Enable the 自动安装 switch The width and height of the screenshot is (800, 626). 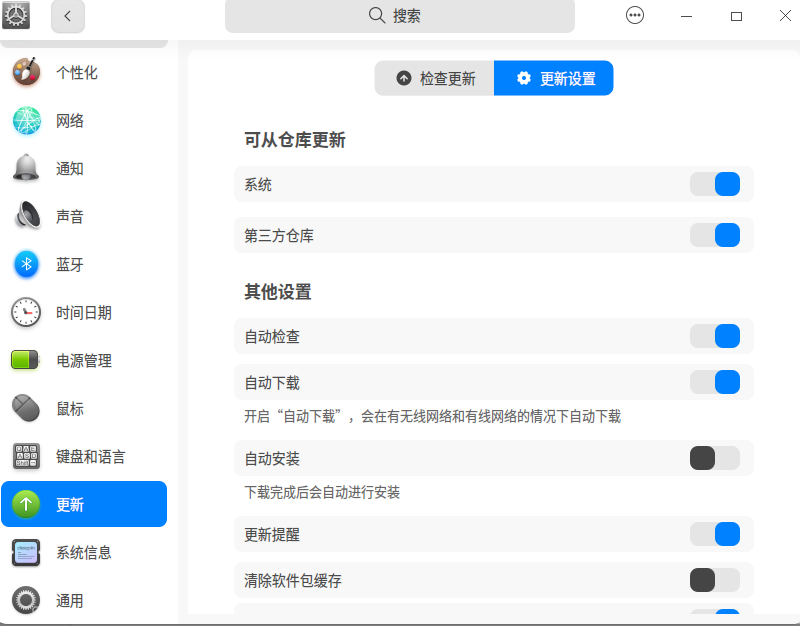[715, 458]
